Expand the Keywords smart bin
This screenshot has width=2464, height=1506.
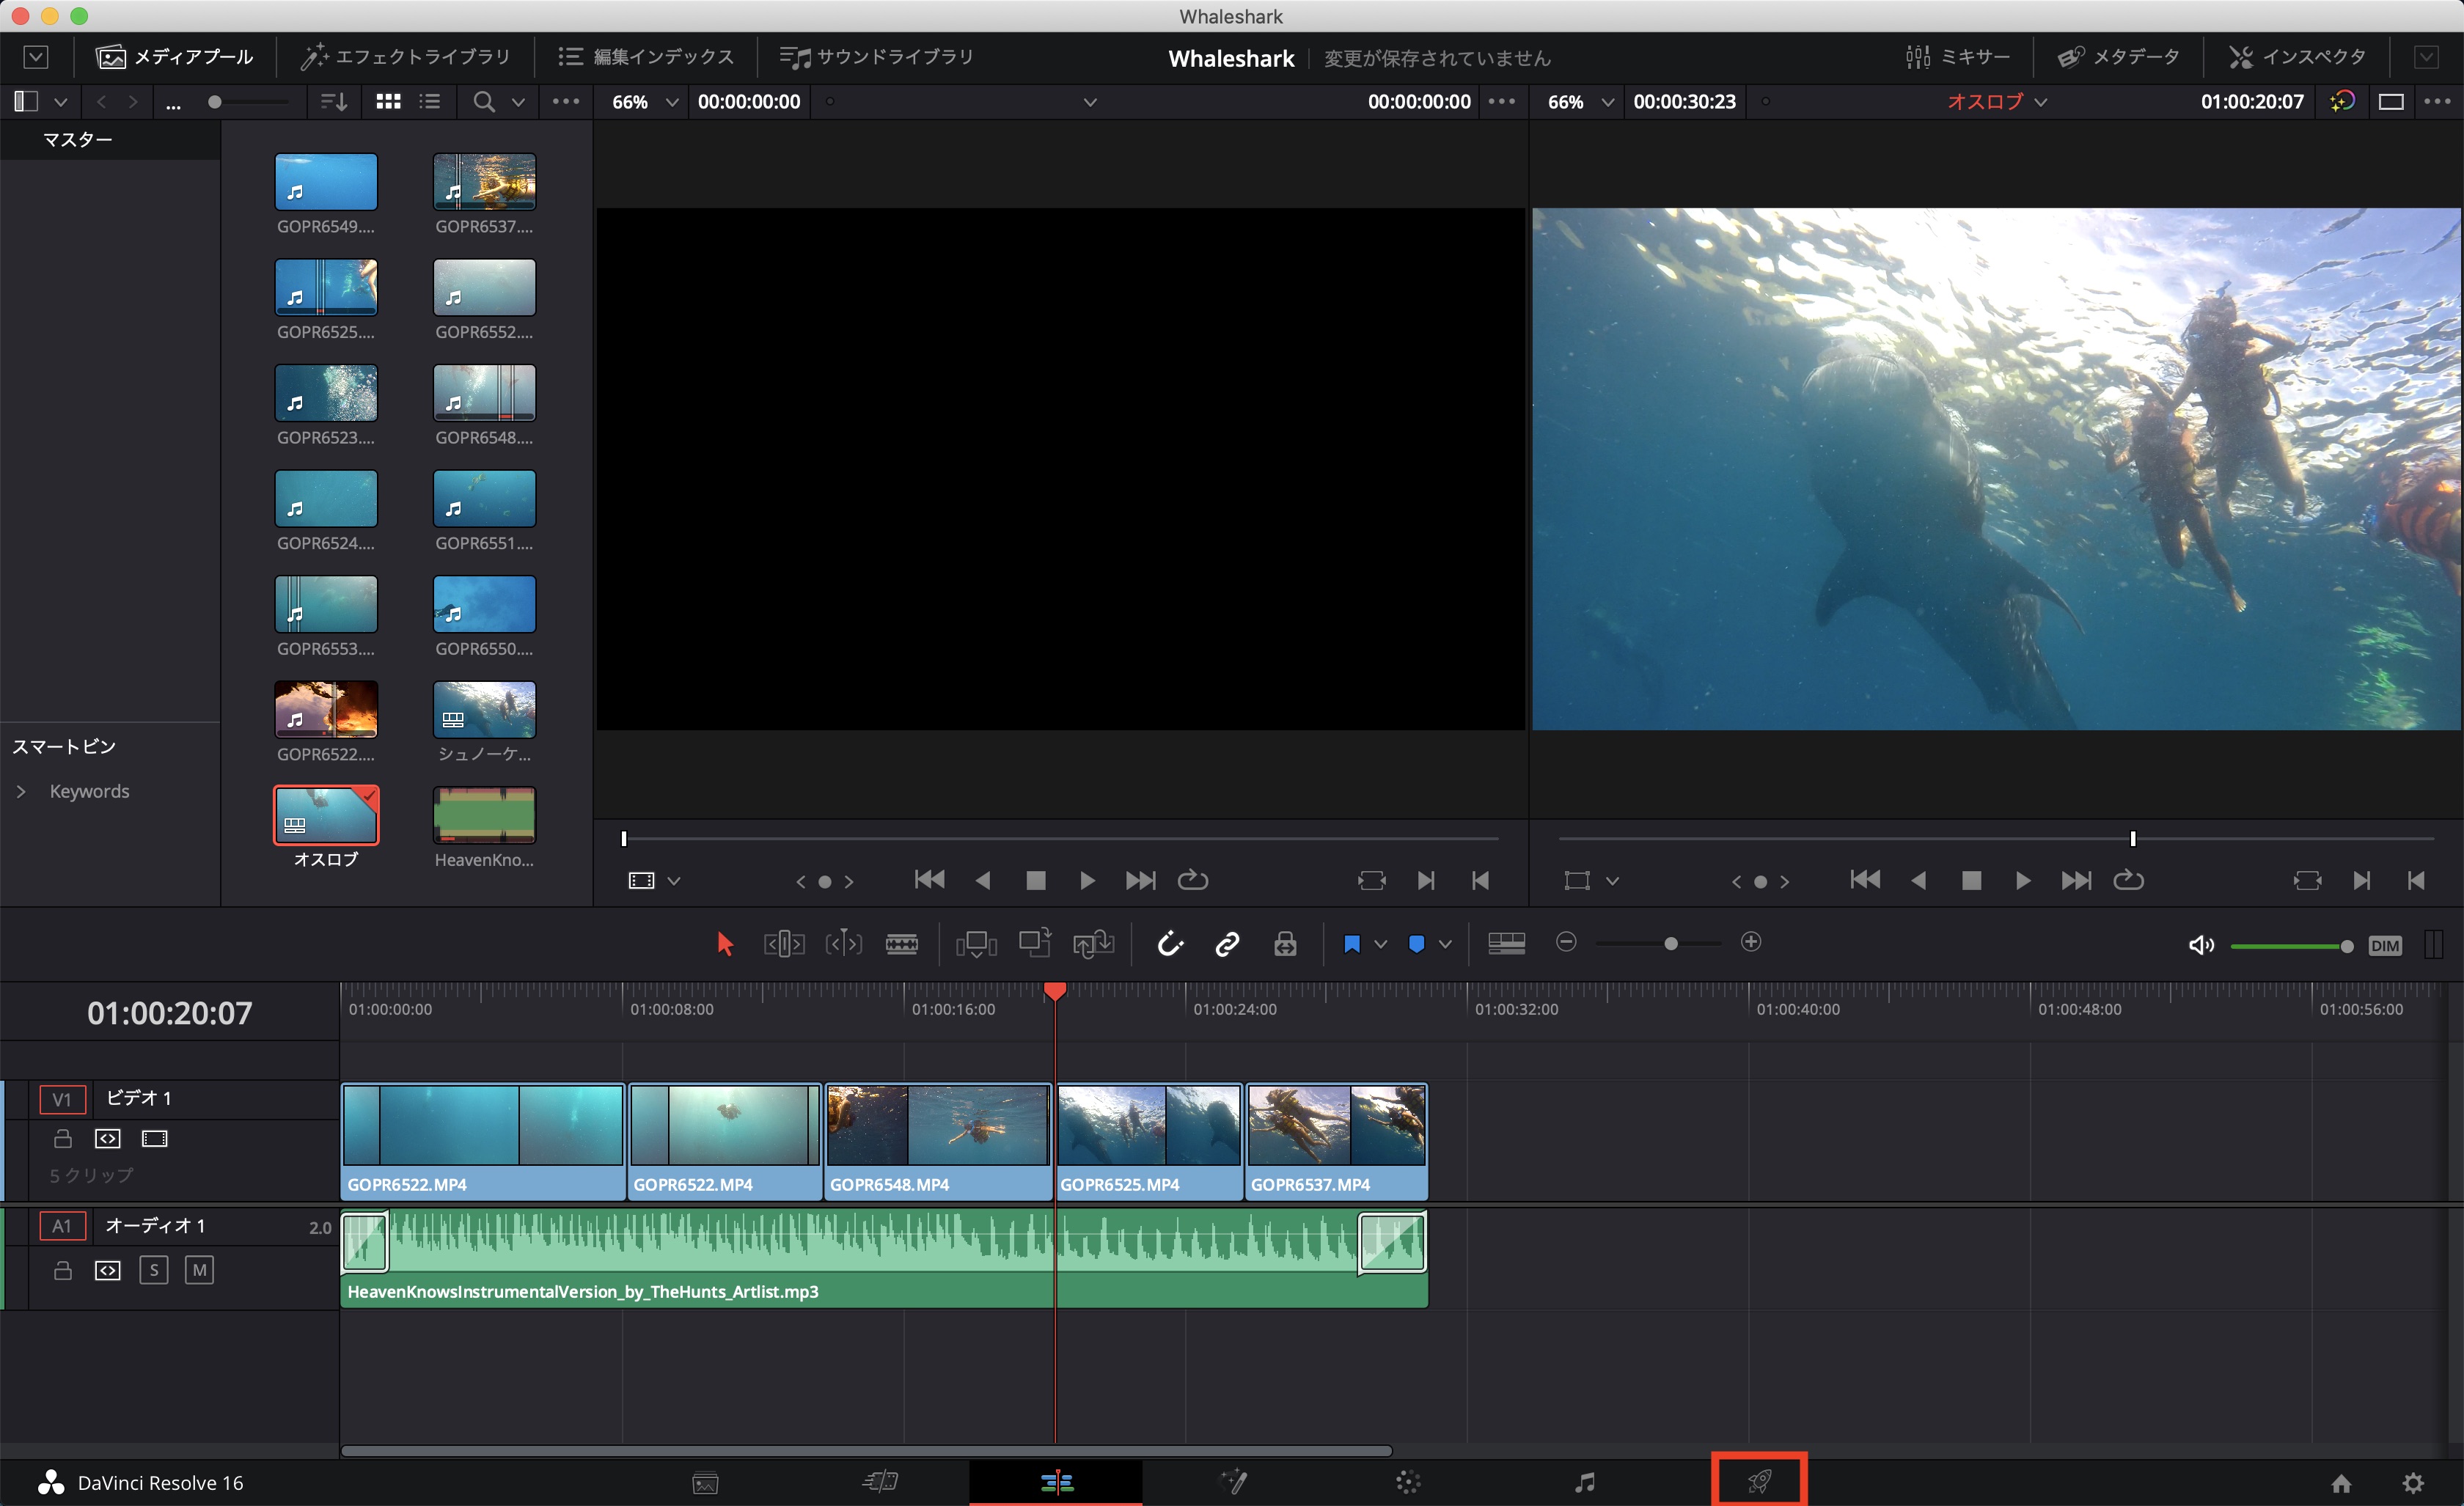click(x=21, y=791)
